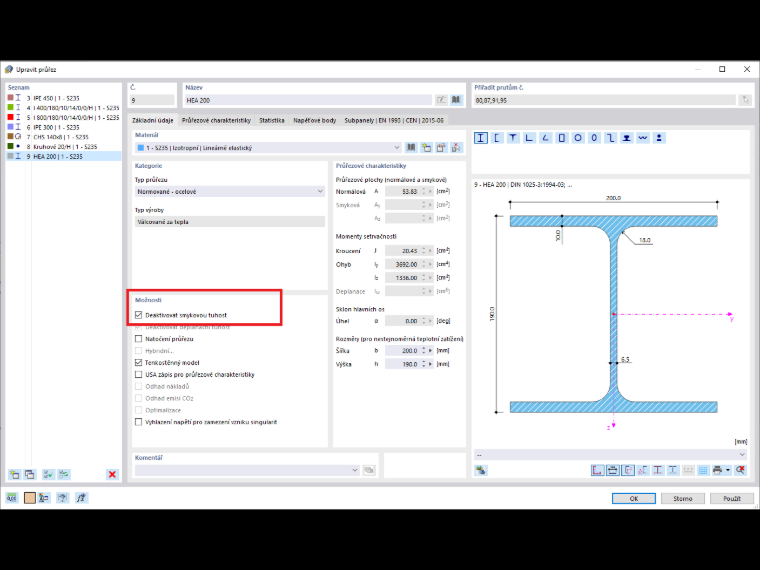Open arrow menu beside Normálová A value
Viewport: 760px width, 570px height.
(x=430, y=191)
